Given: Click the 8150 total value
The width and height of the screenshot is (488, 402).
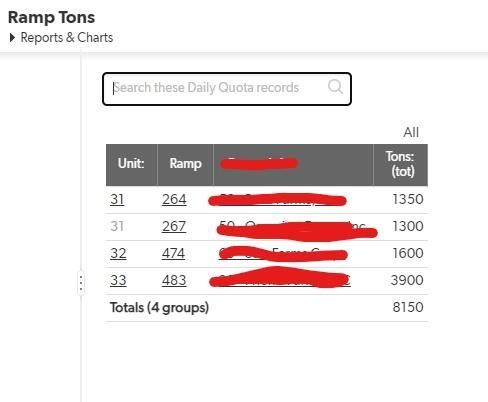Looking at the screenshot, I should [408, 307].
